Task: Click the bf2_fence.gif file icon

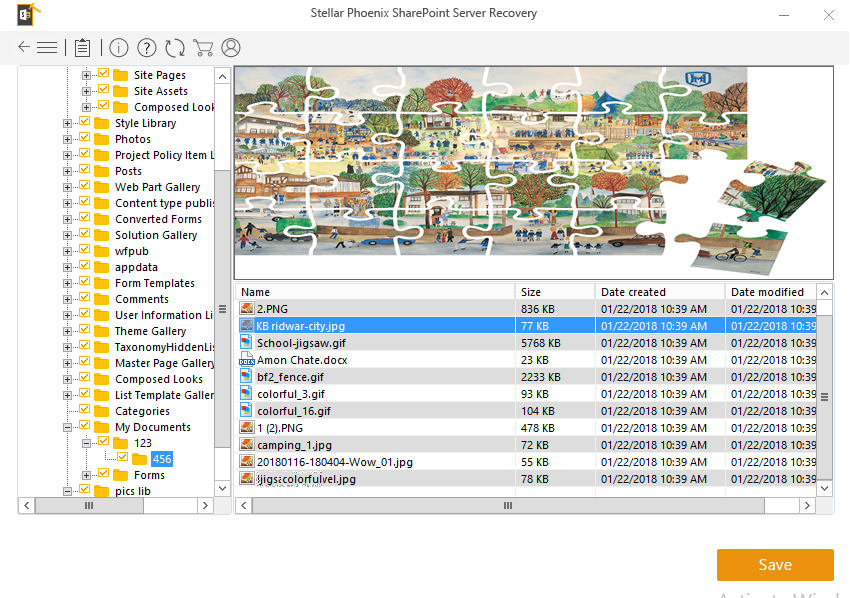Action: [246, 376]
